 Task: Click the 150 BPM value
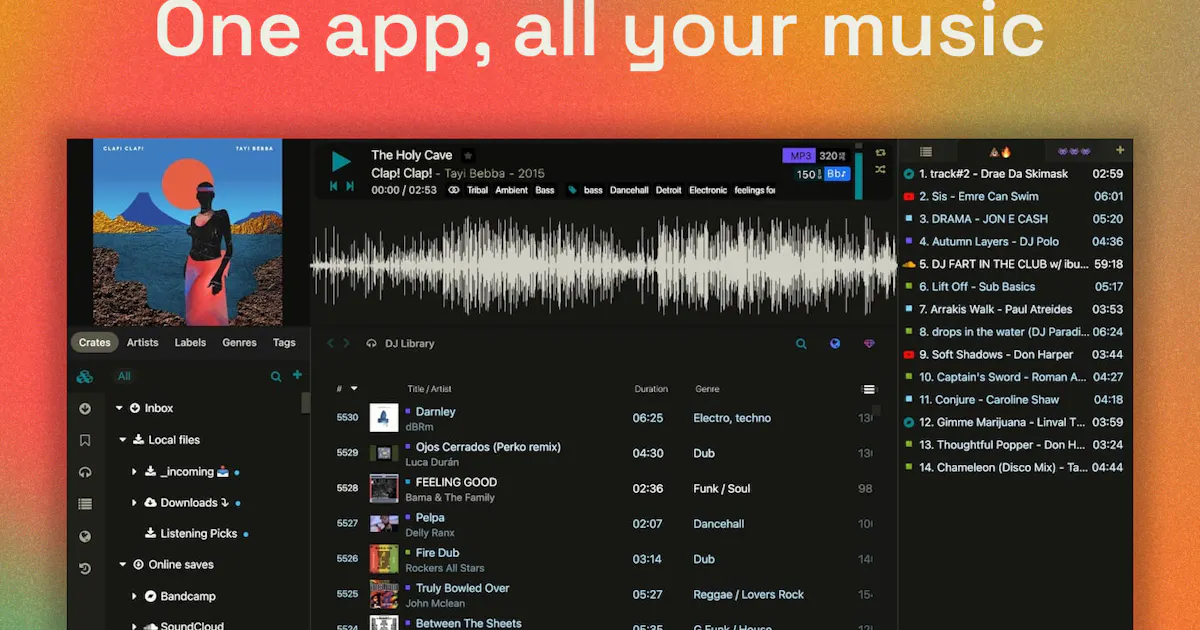coord(806,174)
